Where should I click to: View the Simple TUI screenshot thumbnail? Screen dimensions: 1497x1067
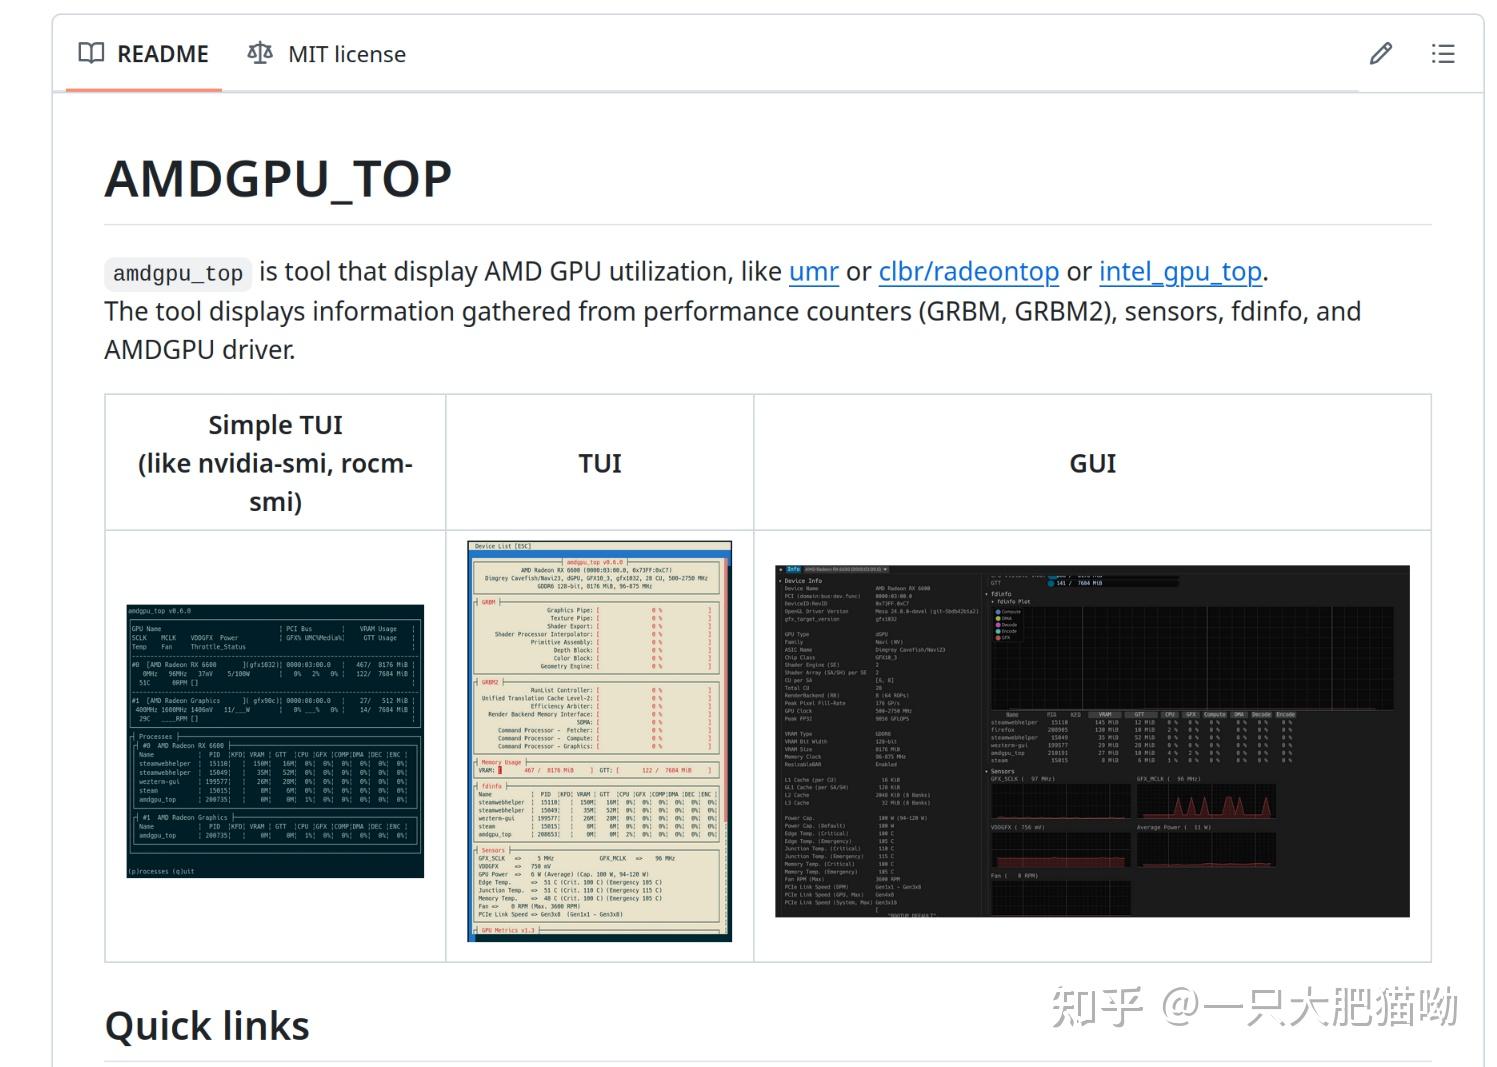[x=275, y=739]
